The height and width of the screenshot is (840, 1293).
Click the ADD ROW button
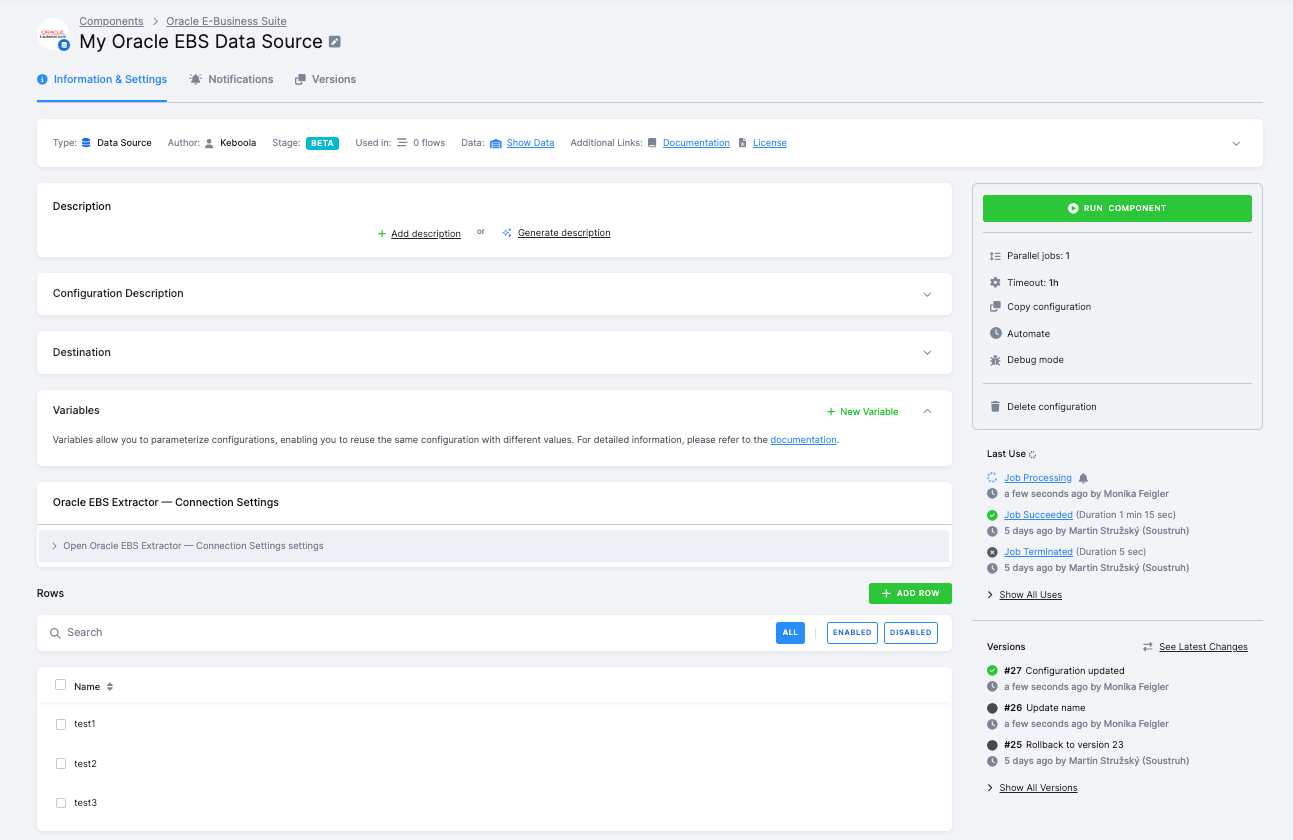[x=910, y=593]
